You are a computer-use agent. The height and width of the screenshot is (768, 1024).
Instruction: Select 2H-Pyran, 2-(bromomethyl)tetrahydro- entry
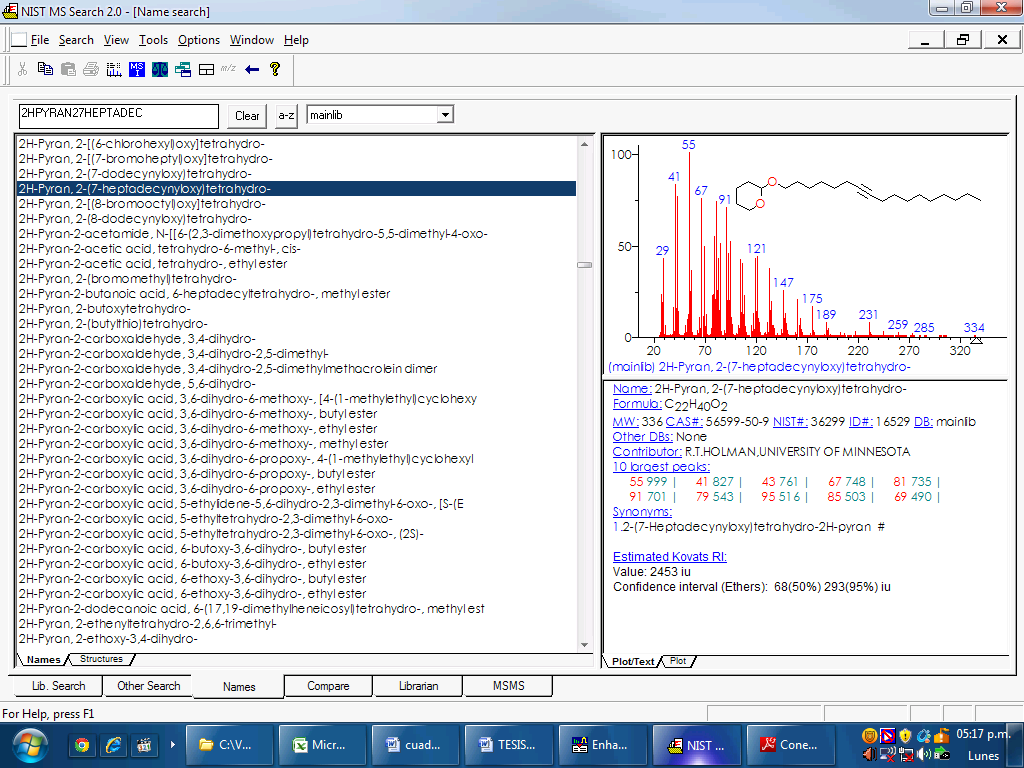click(x=296, y=279)
